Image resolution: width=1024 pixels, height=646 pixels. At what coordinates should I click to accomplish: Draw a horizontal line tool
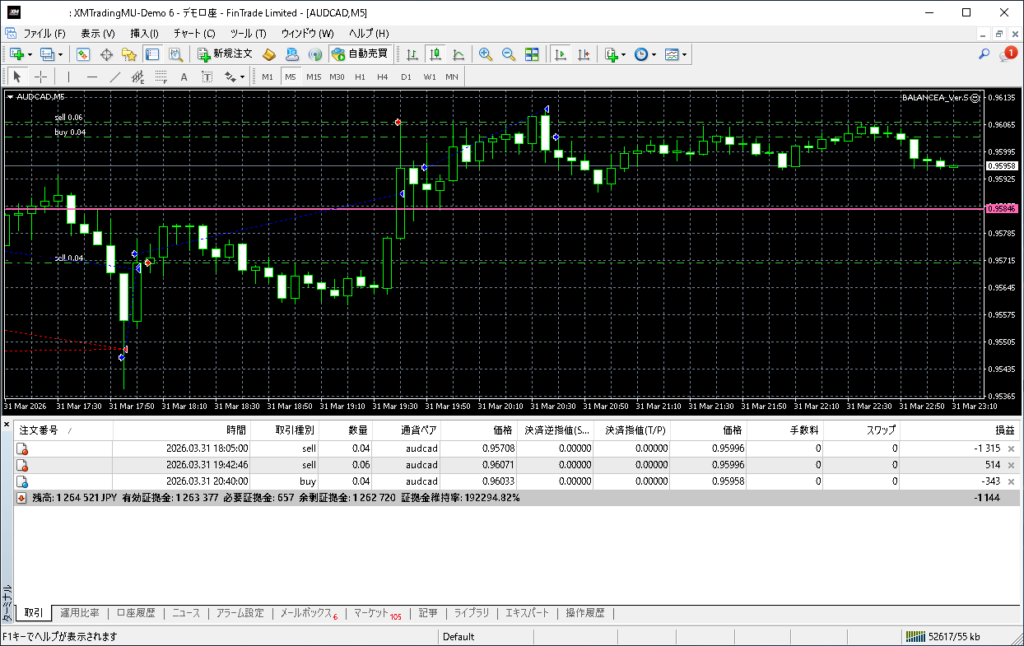92,77
